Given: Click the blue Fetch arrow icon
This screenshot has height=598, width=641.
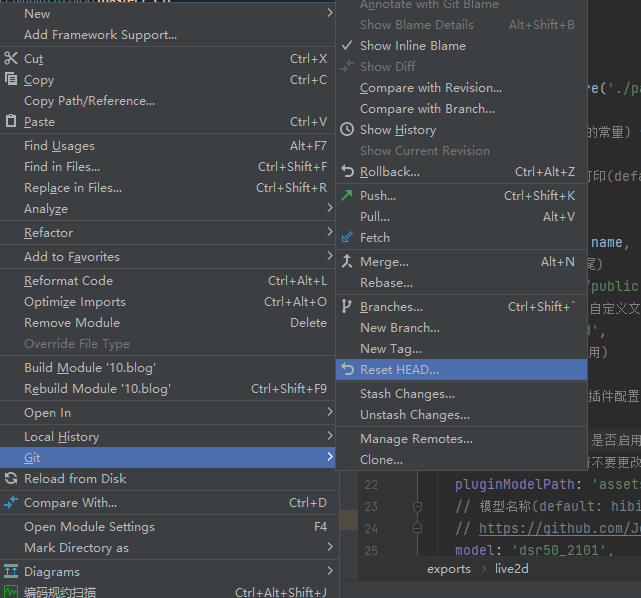Looking at the screenshot, I should [347, 237].
